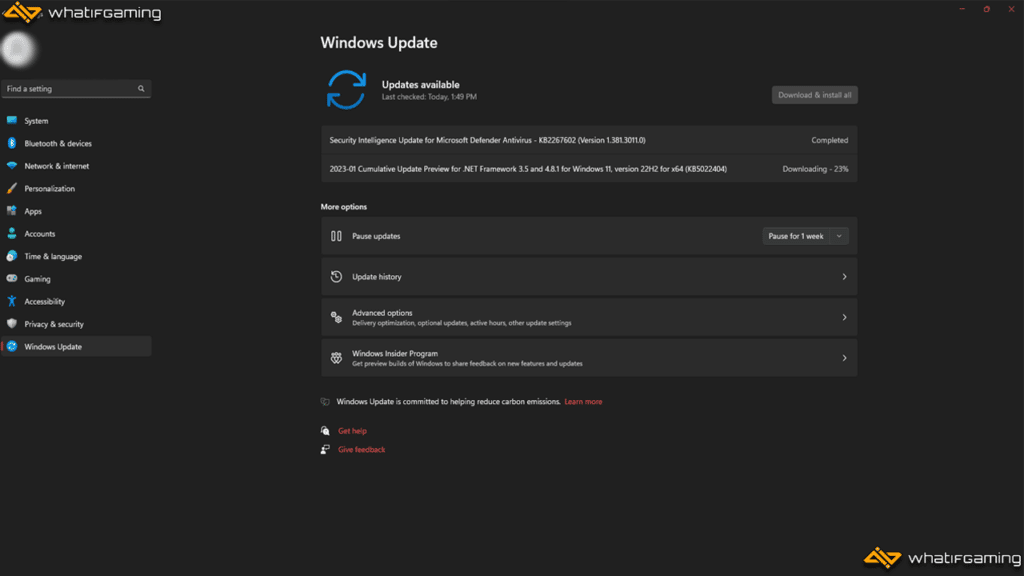Open the Pause for 1 week dropdown
1024x576 pixels.
805,236
